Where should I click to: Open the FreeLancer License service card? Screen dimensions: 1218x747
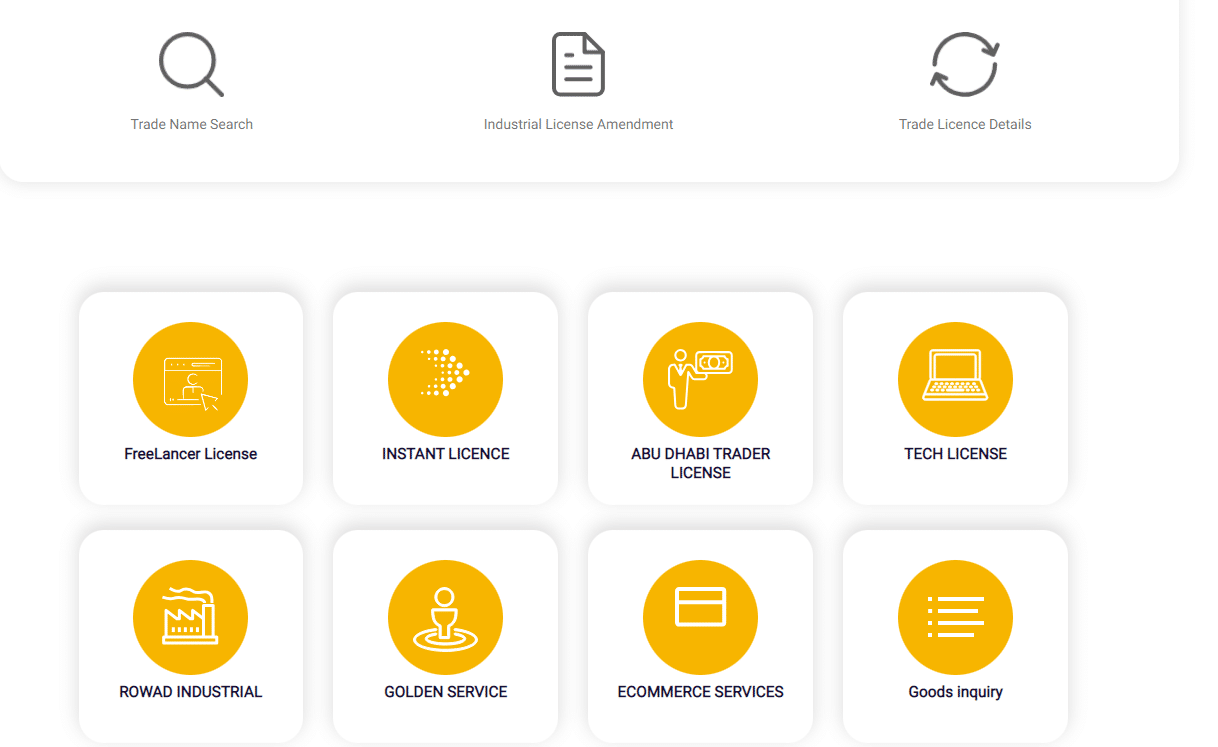(190, 398)
